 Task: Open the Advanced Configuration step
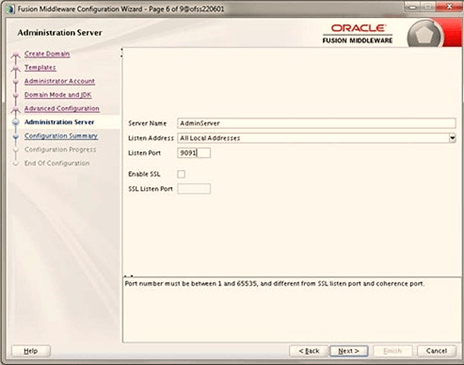pyautogui.click(x=62, y=108)
